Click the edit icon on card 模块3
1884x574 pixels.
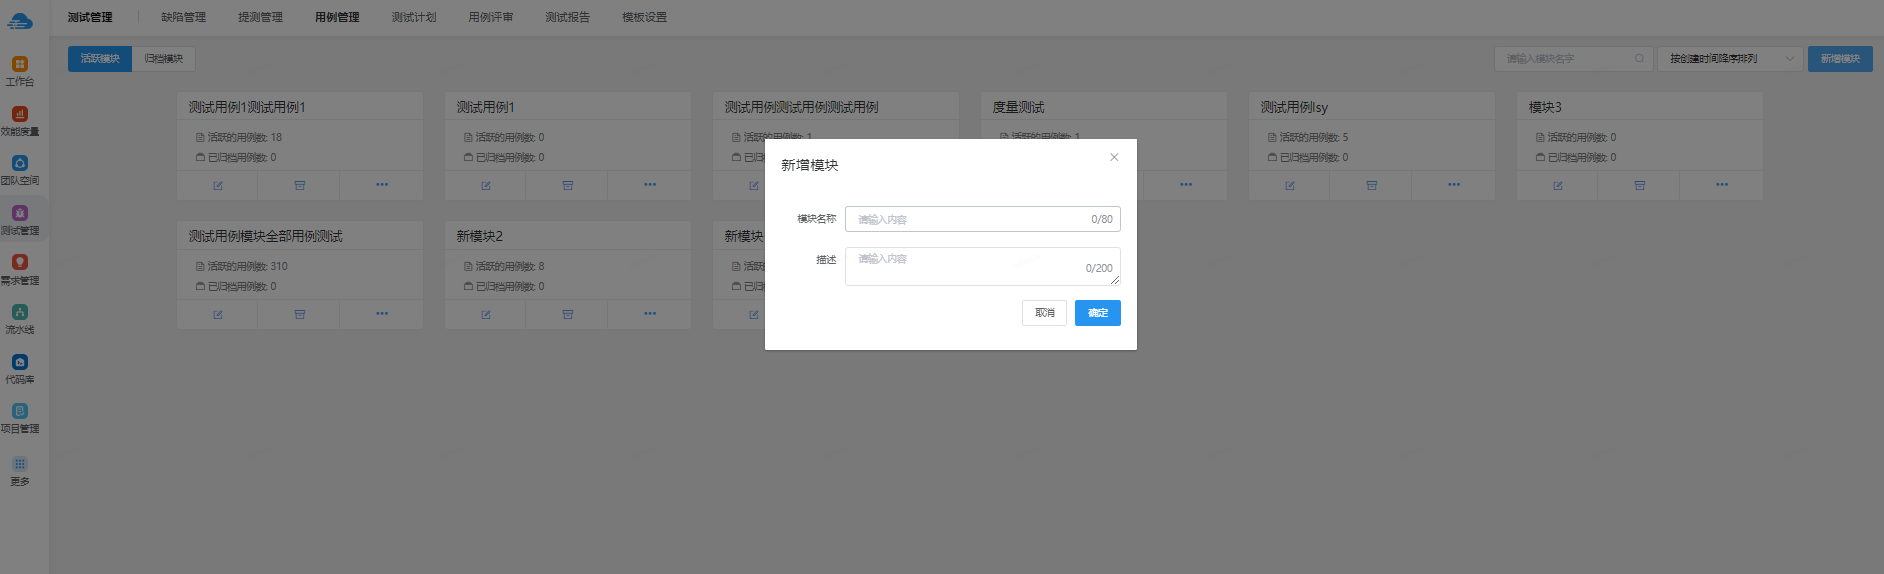[x=1558, y=185]
